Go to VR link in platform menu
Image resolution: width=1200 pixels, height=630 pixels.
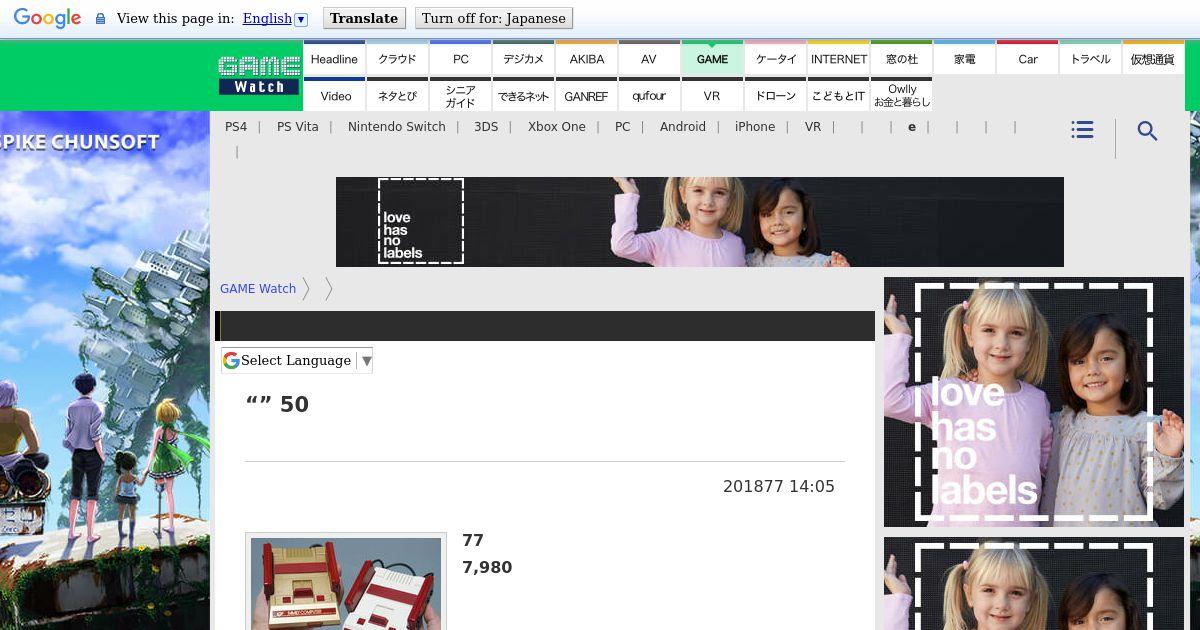(x=813, y=127)
